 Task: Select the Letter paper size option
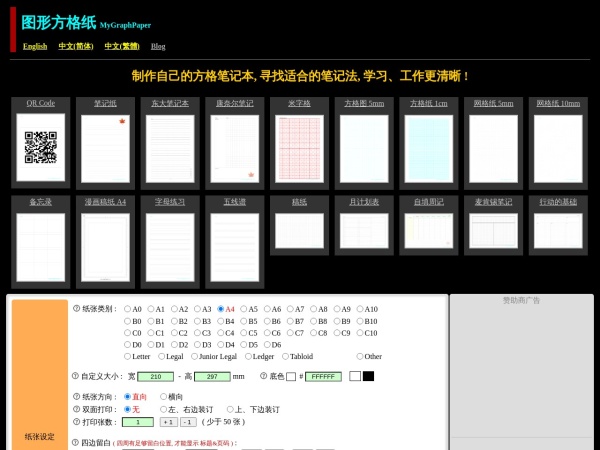128,356
